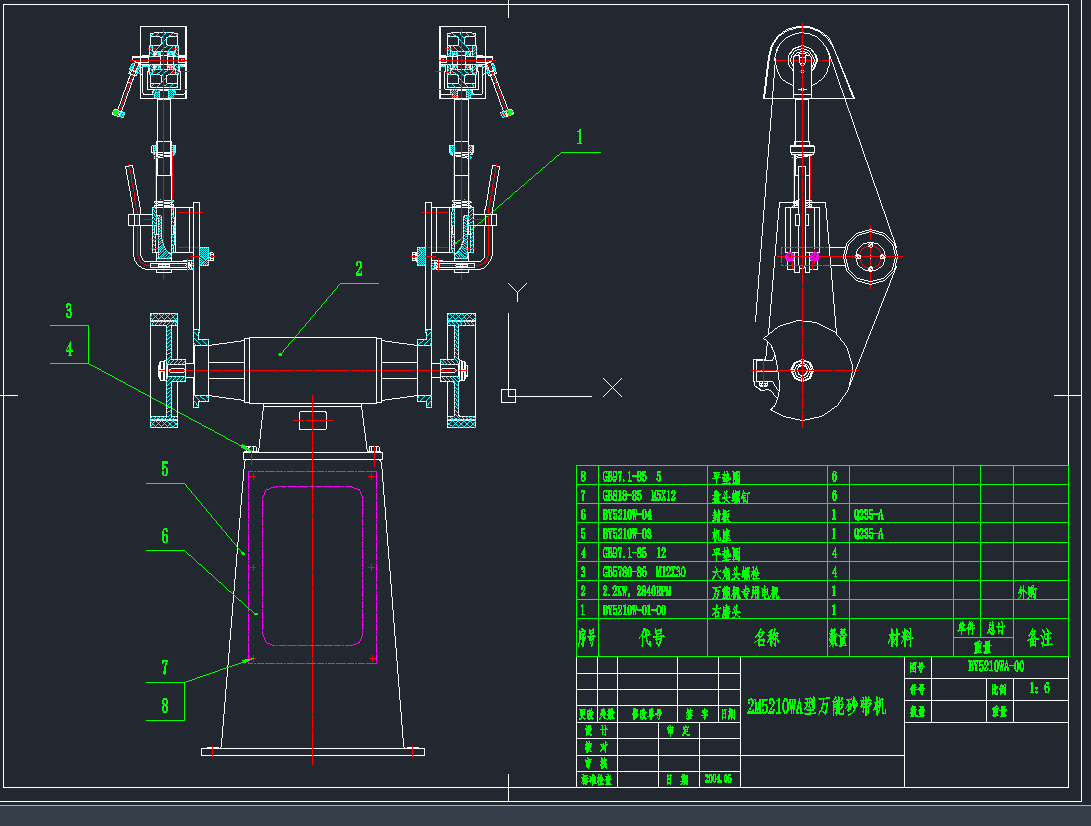1091x826 pixels.
Task: Click the 外购 remark cell
Action: coord(1026,591)
